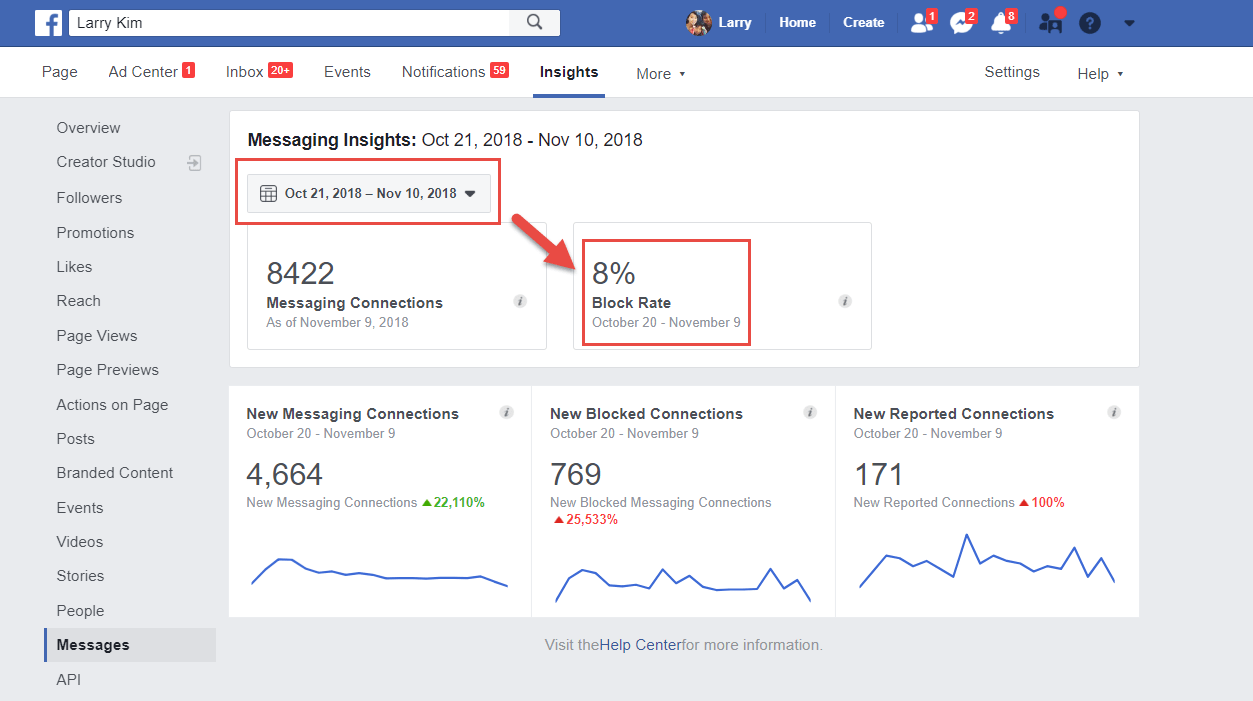Open the Messenger notifications icon

pyautogui.click(x=961, y=22)
